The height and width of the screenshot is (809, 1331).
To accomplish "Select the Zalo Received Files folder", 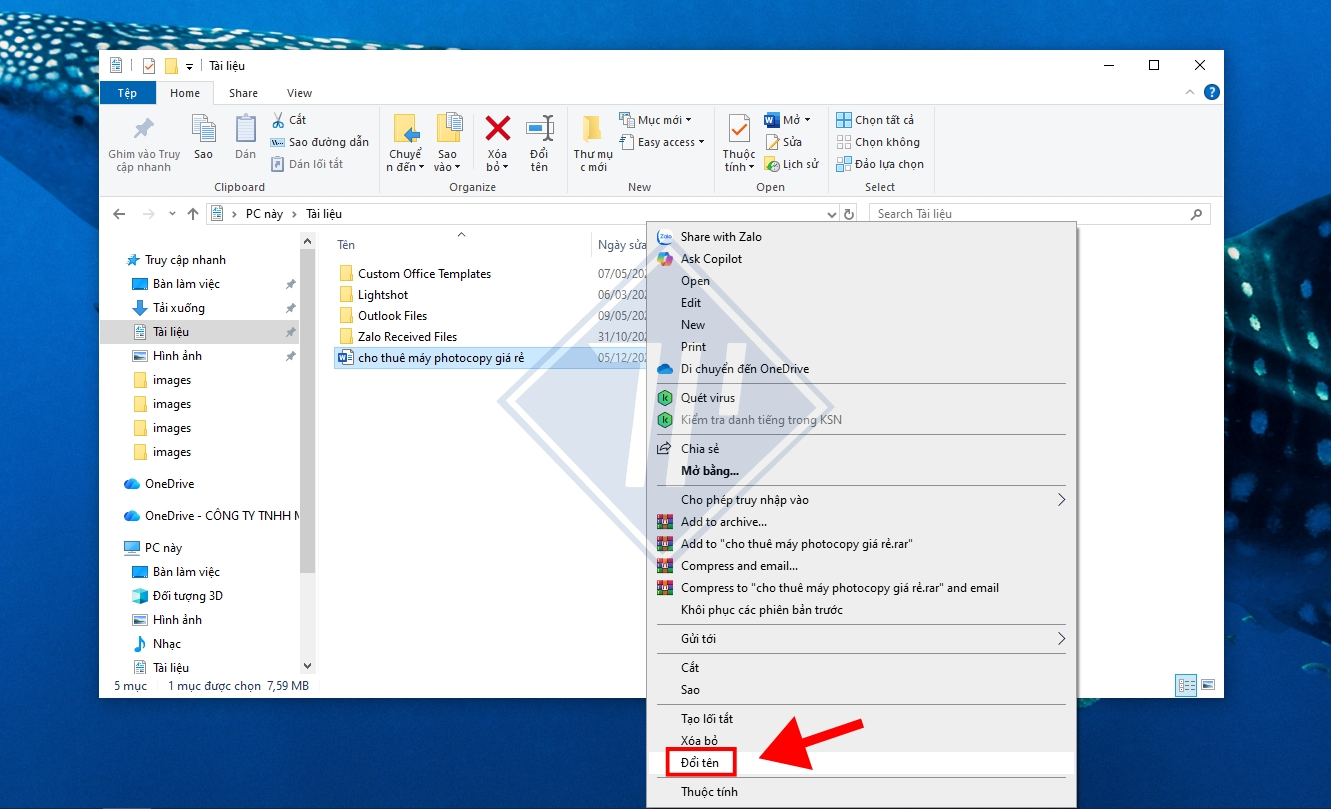I will click(407, 337).
